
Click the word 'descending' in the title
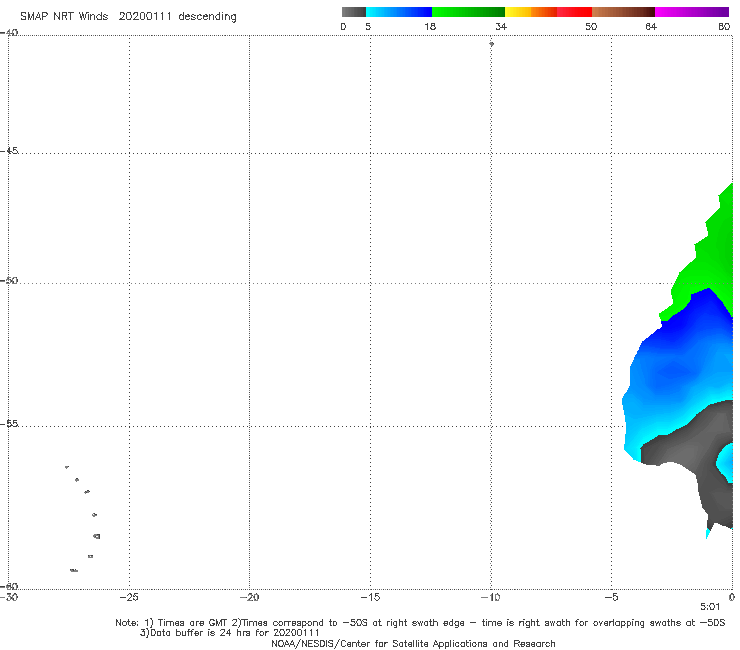(x=207, y=17)
